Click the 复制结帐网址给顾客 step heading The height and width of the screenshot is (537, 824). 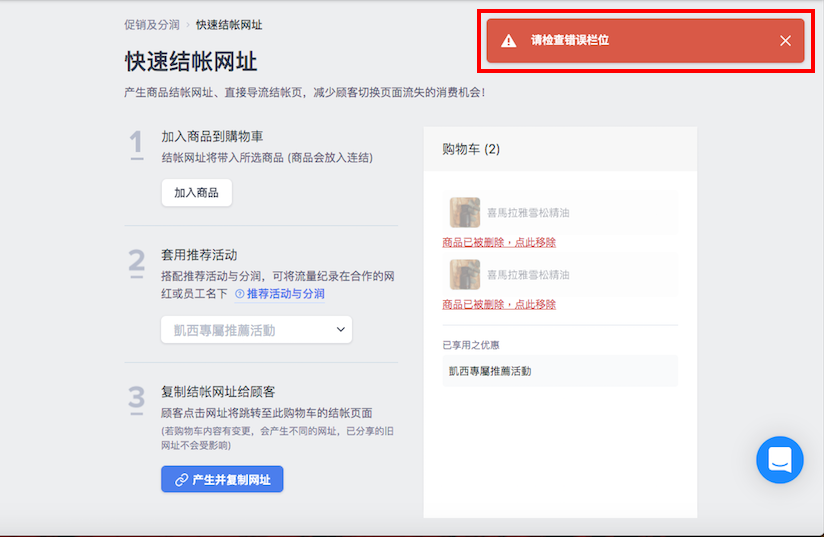[x=218, y=392]
